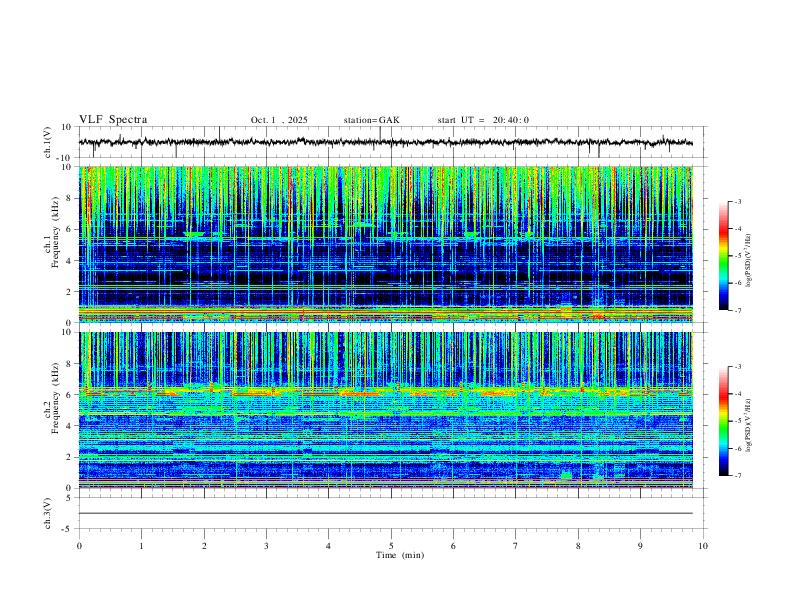This screenshot has width=792, height=612.
Task: Click the ch.1 voltage waveform trace
Action: pyautogui.click(x=385, y=142)
